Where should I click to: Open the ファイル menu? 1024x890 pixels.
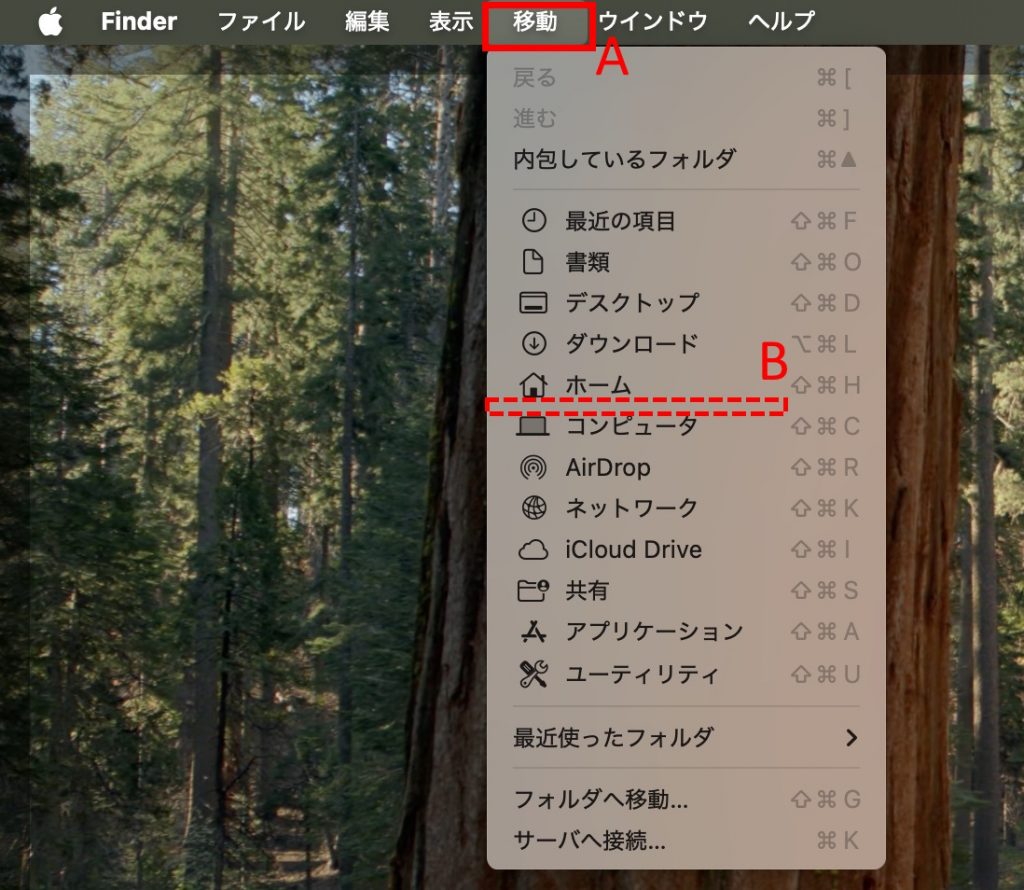click(x=261, y=22)
